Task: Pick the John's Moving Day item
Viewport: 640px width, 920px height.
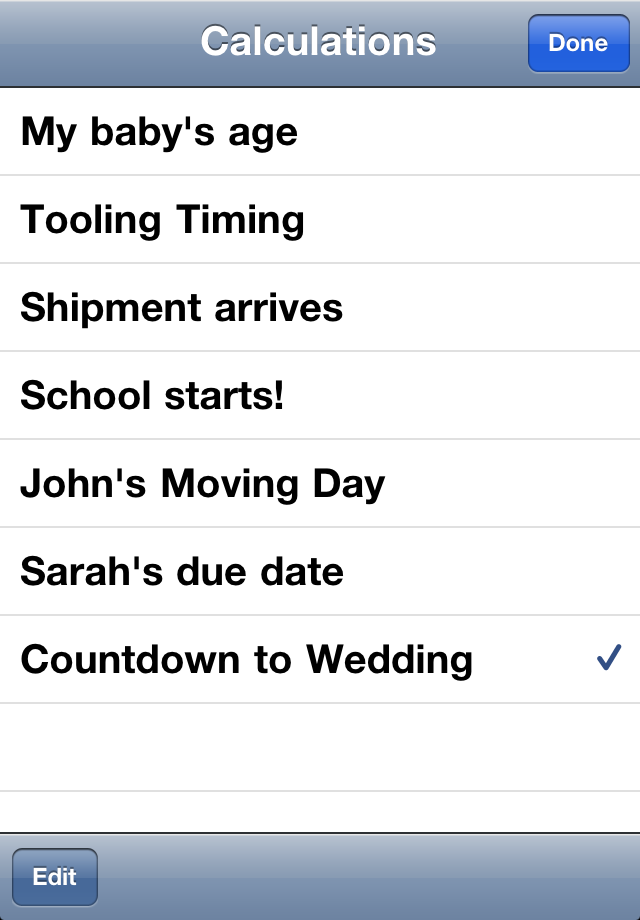Action: point(203,484)
